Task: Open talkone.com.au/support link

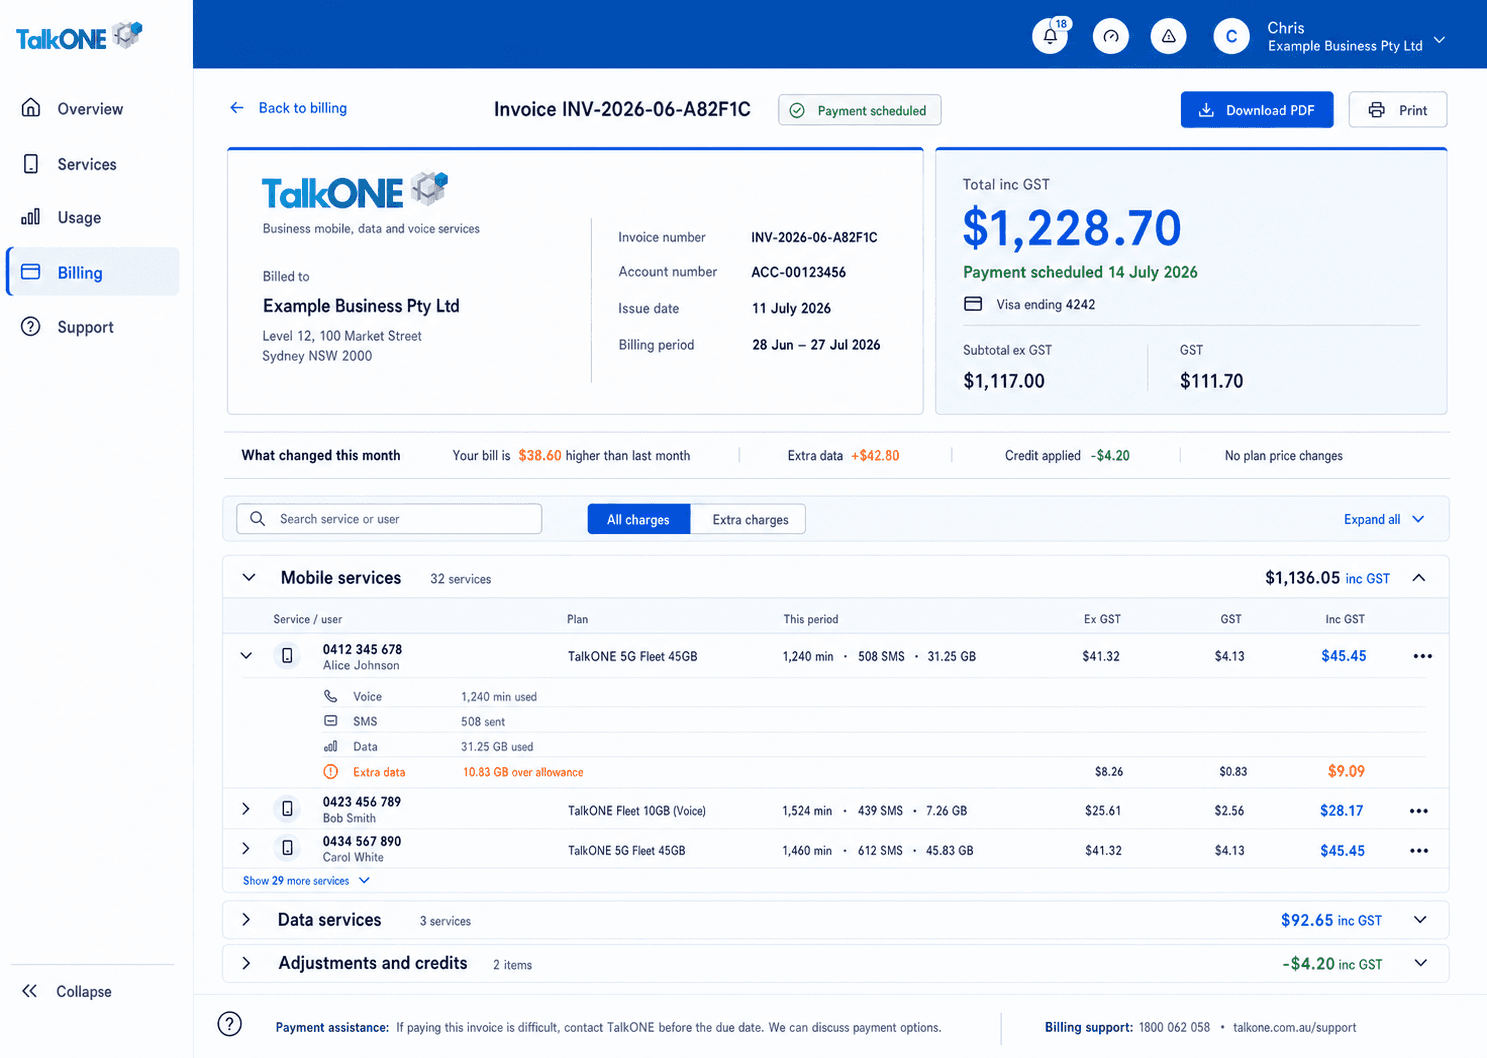Action: coord(1295,1027)
